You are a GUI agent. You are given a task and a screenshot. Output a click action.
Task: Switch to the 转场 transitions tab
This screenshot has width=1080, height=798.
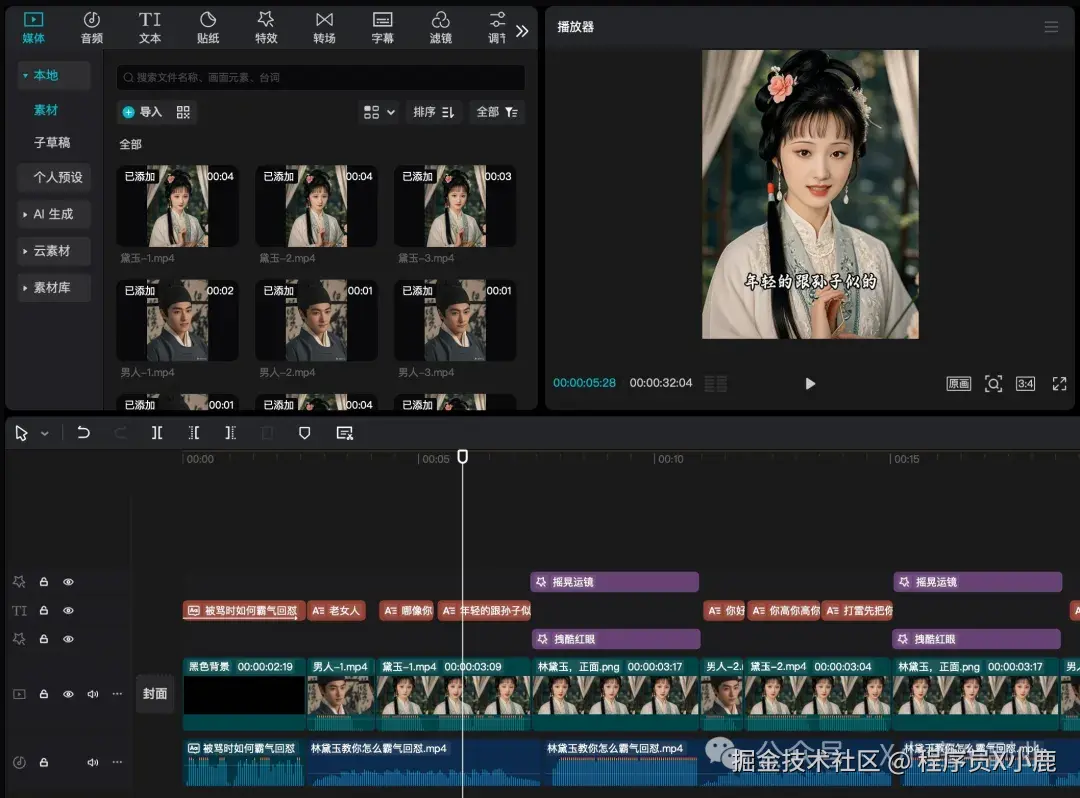pos(324,27)
